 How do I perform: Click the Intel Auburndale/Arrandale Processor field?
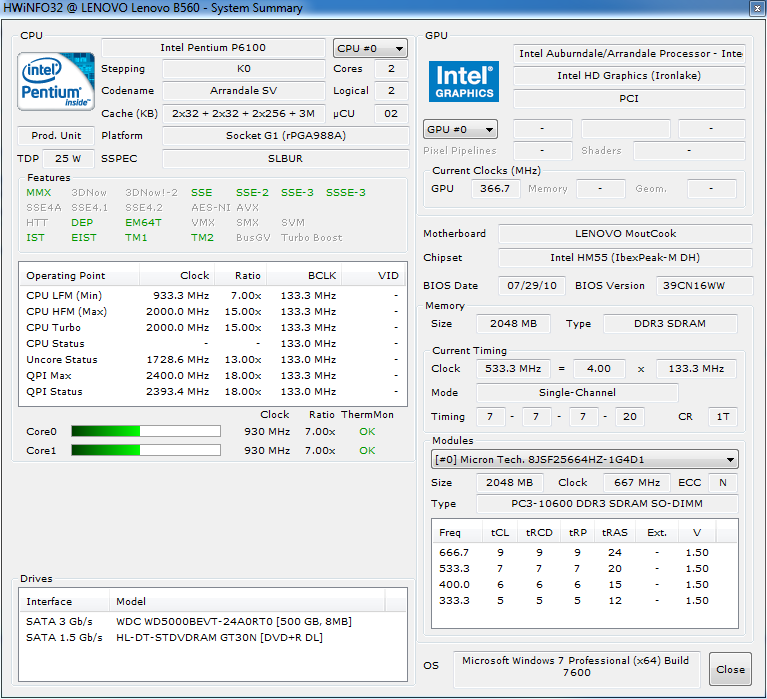pos(629,53)
